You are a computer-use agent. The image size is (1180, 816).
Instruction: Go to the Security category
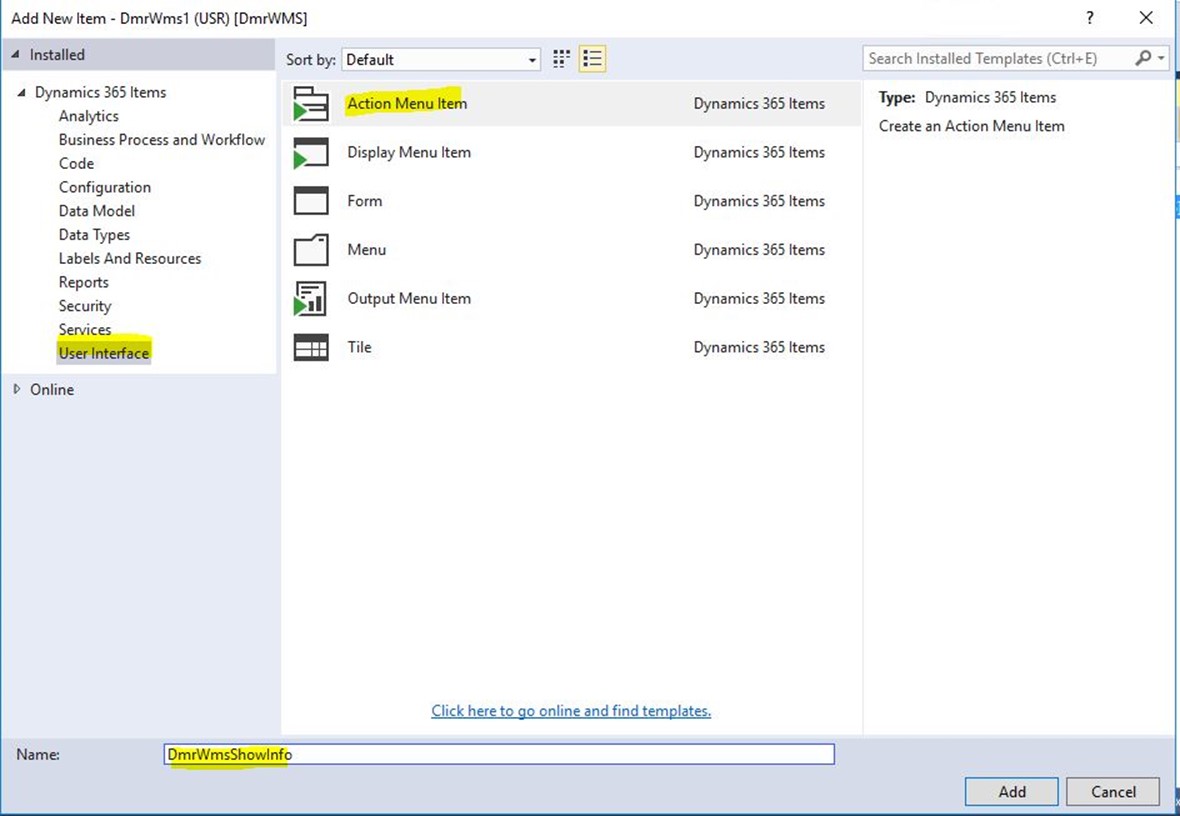click(85, 306)
